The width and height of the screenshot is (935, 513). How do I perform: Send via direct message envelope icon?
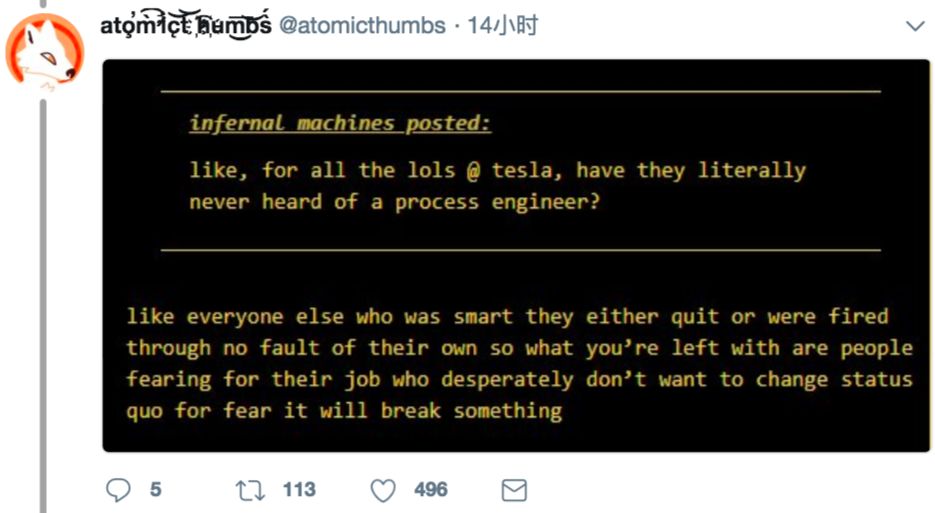[514, 490]
